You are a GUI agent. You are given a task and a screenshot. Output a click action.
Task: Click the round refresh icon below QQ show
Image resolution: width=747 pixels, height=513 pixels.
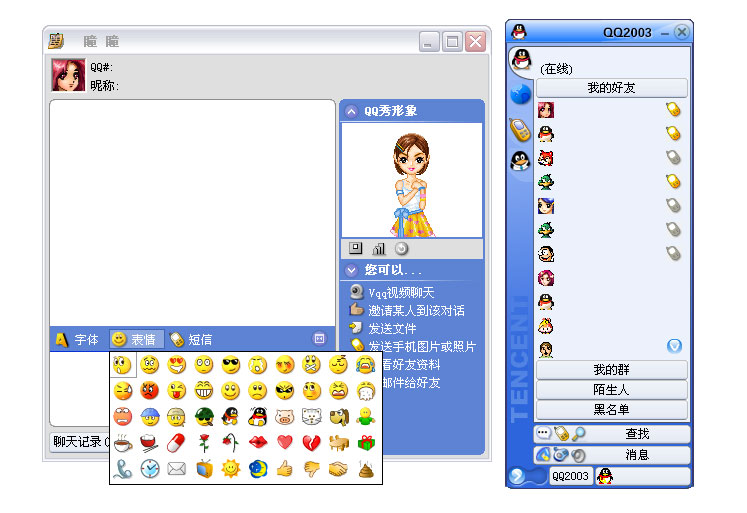coord(402,249)
